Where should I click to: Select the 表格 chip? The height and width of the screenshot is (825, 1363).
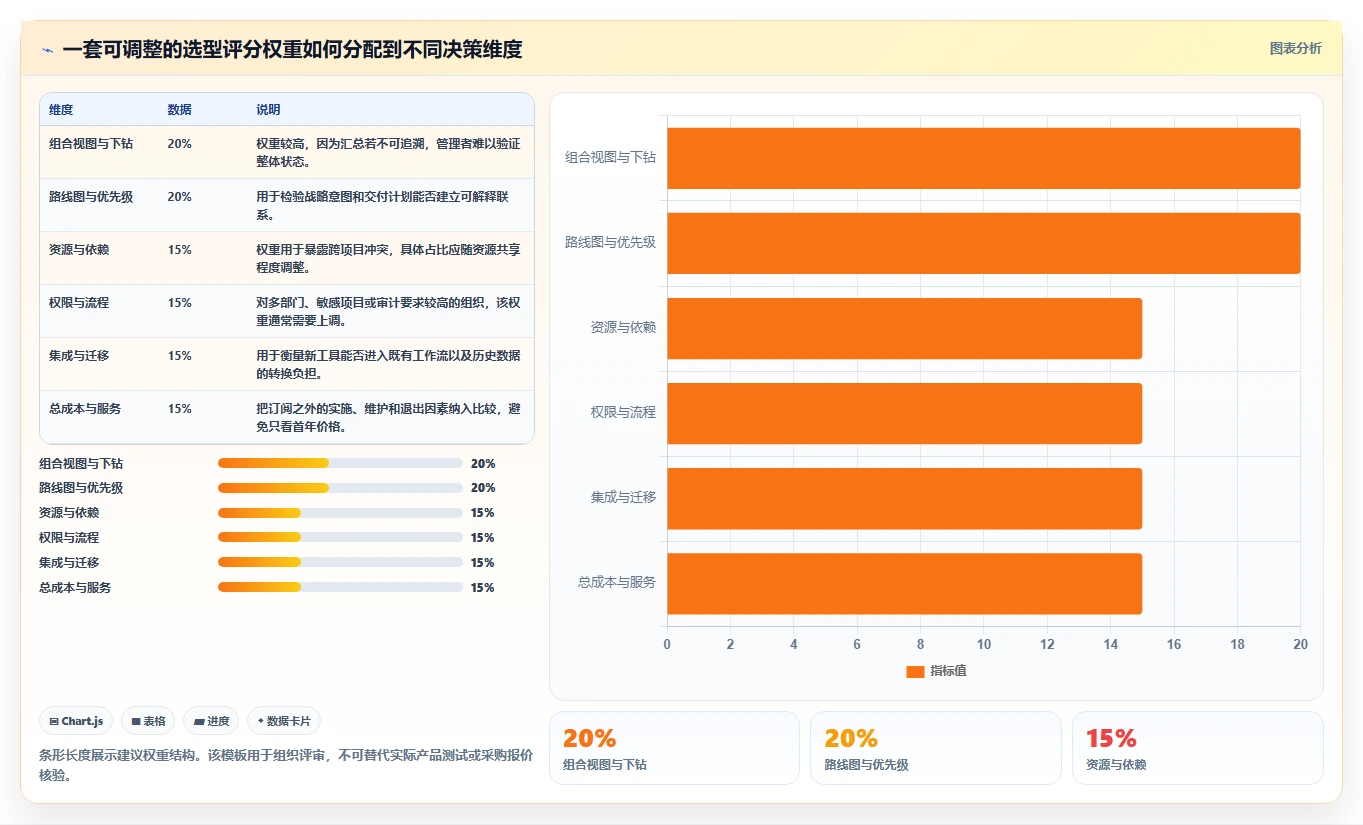coord(148,721)
